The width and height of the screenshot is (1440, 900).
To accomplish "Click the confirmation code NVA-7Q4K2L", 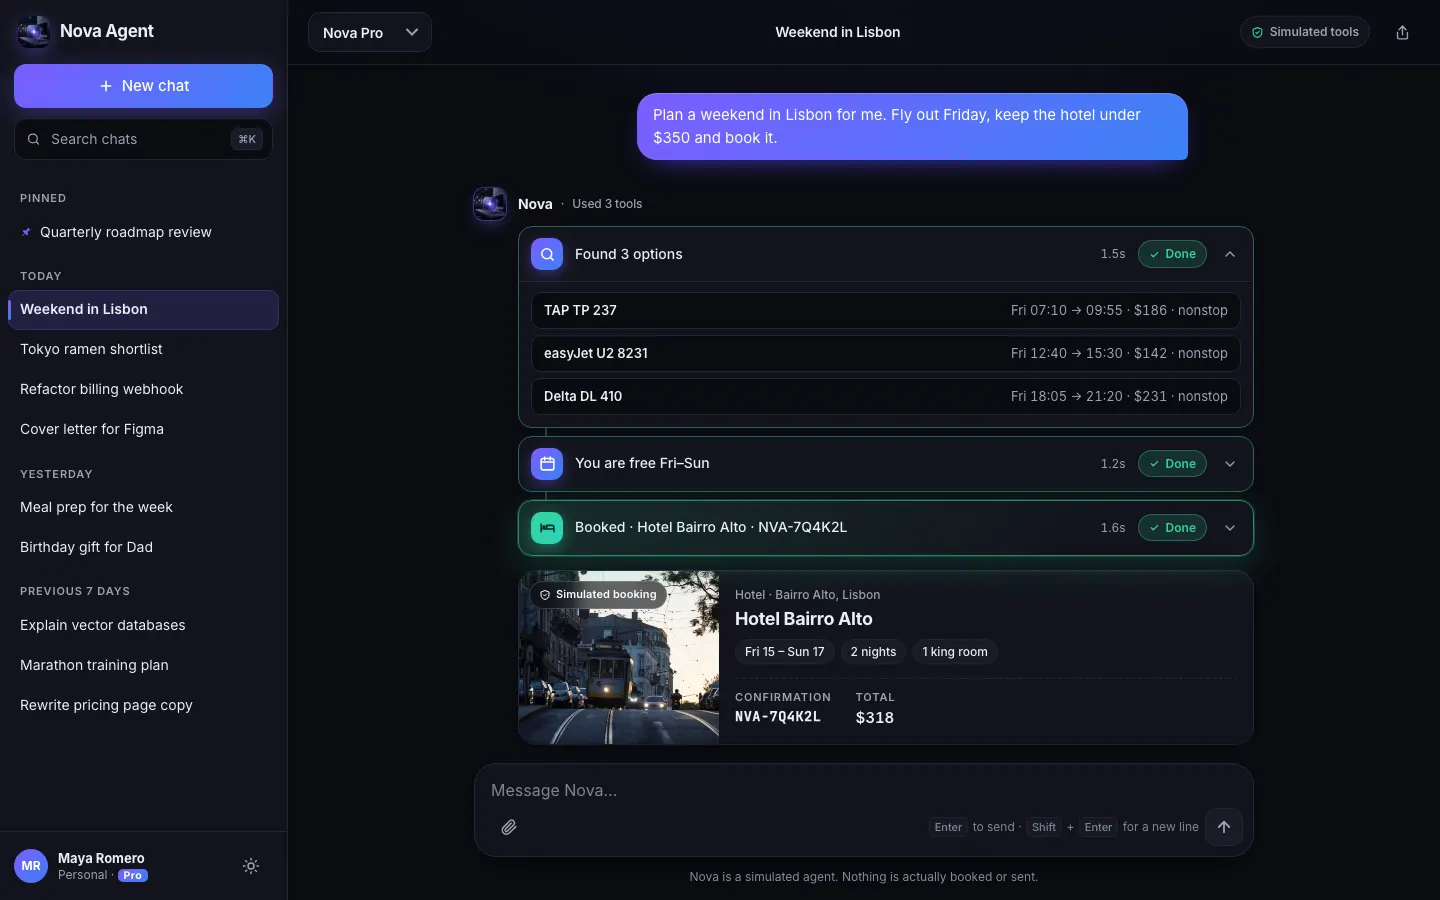I will [x=778, y=717].
